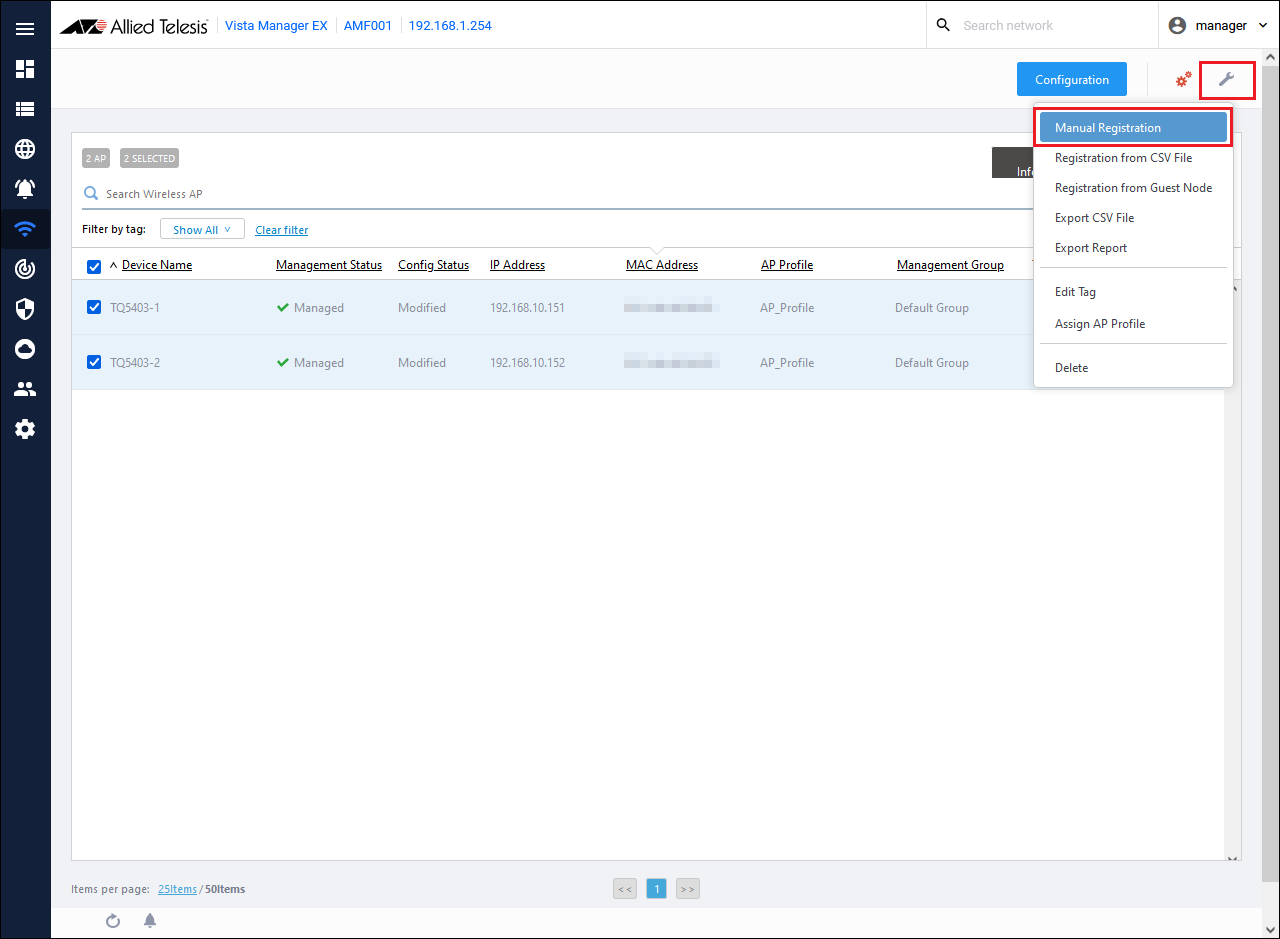Select the wireless Wi-Fi sidebar icon
1280x939 pixels.
25,229
